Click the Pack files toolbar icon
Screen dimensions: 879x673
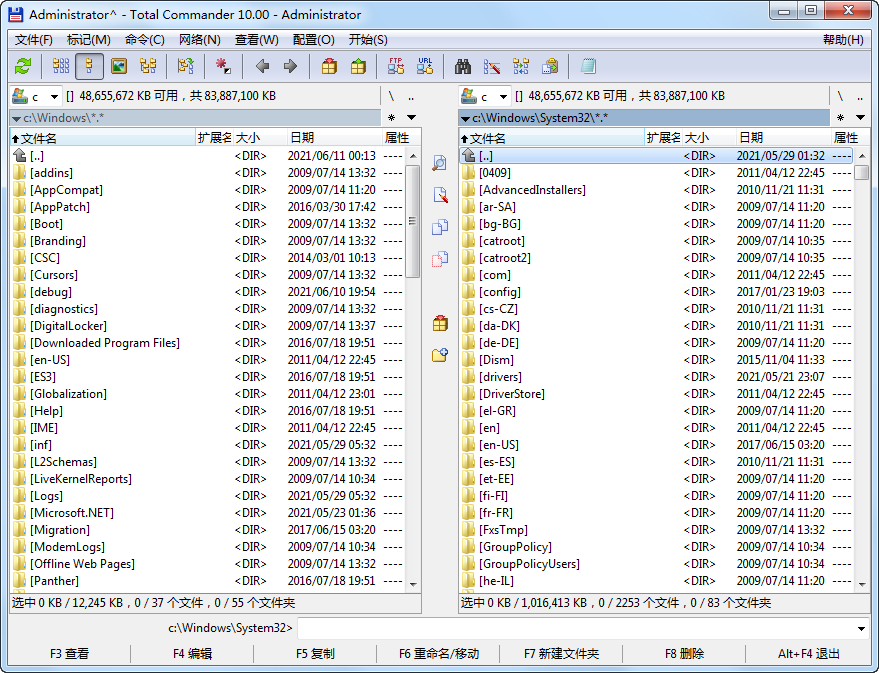click(329, 67)
